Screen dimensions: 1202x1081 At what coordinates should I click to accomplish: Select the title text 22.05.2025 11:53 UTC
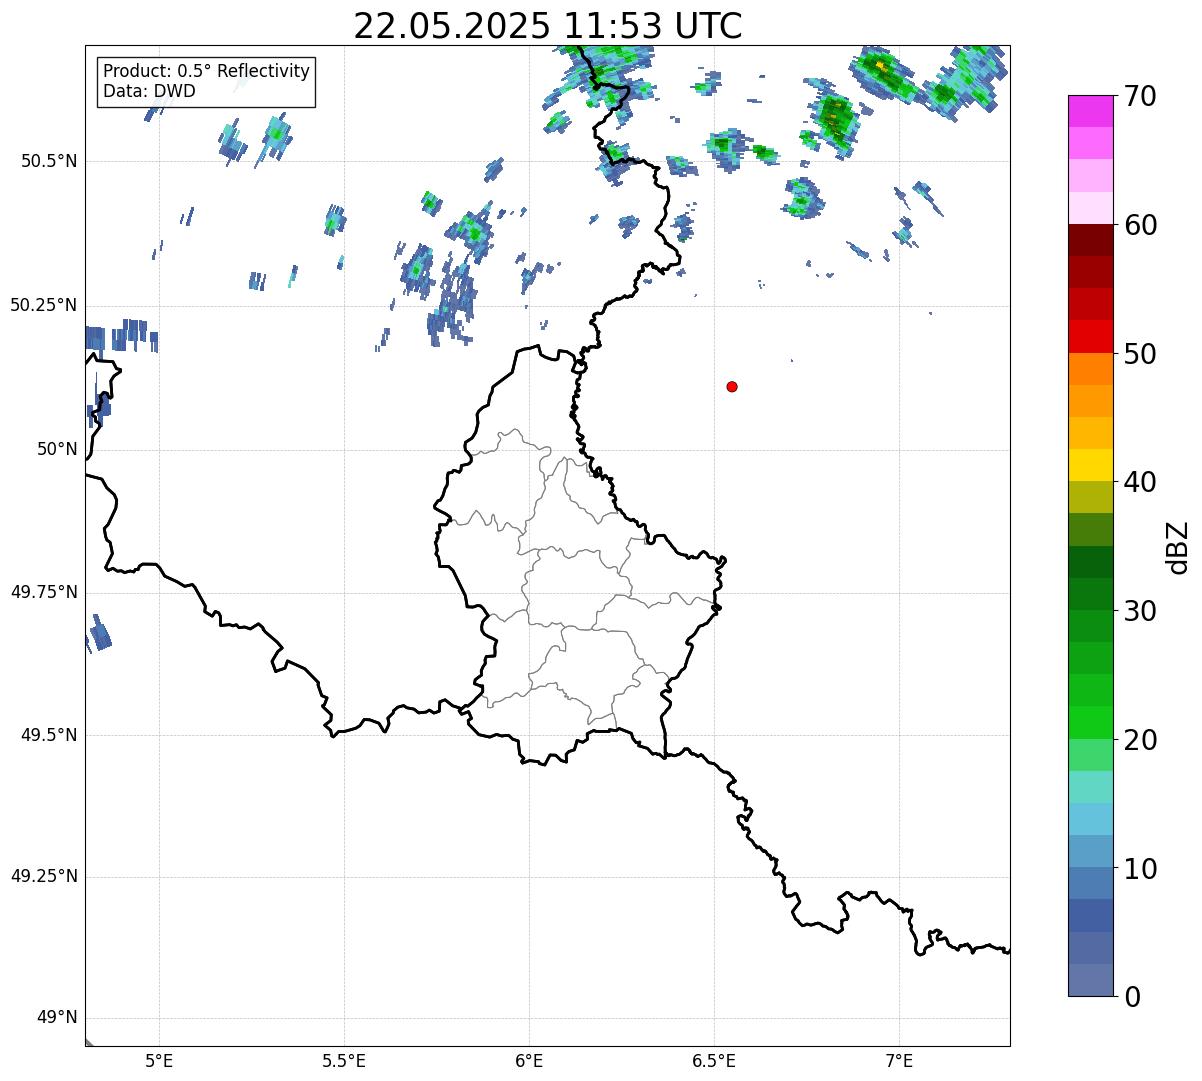click(x=548, y=26)
